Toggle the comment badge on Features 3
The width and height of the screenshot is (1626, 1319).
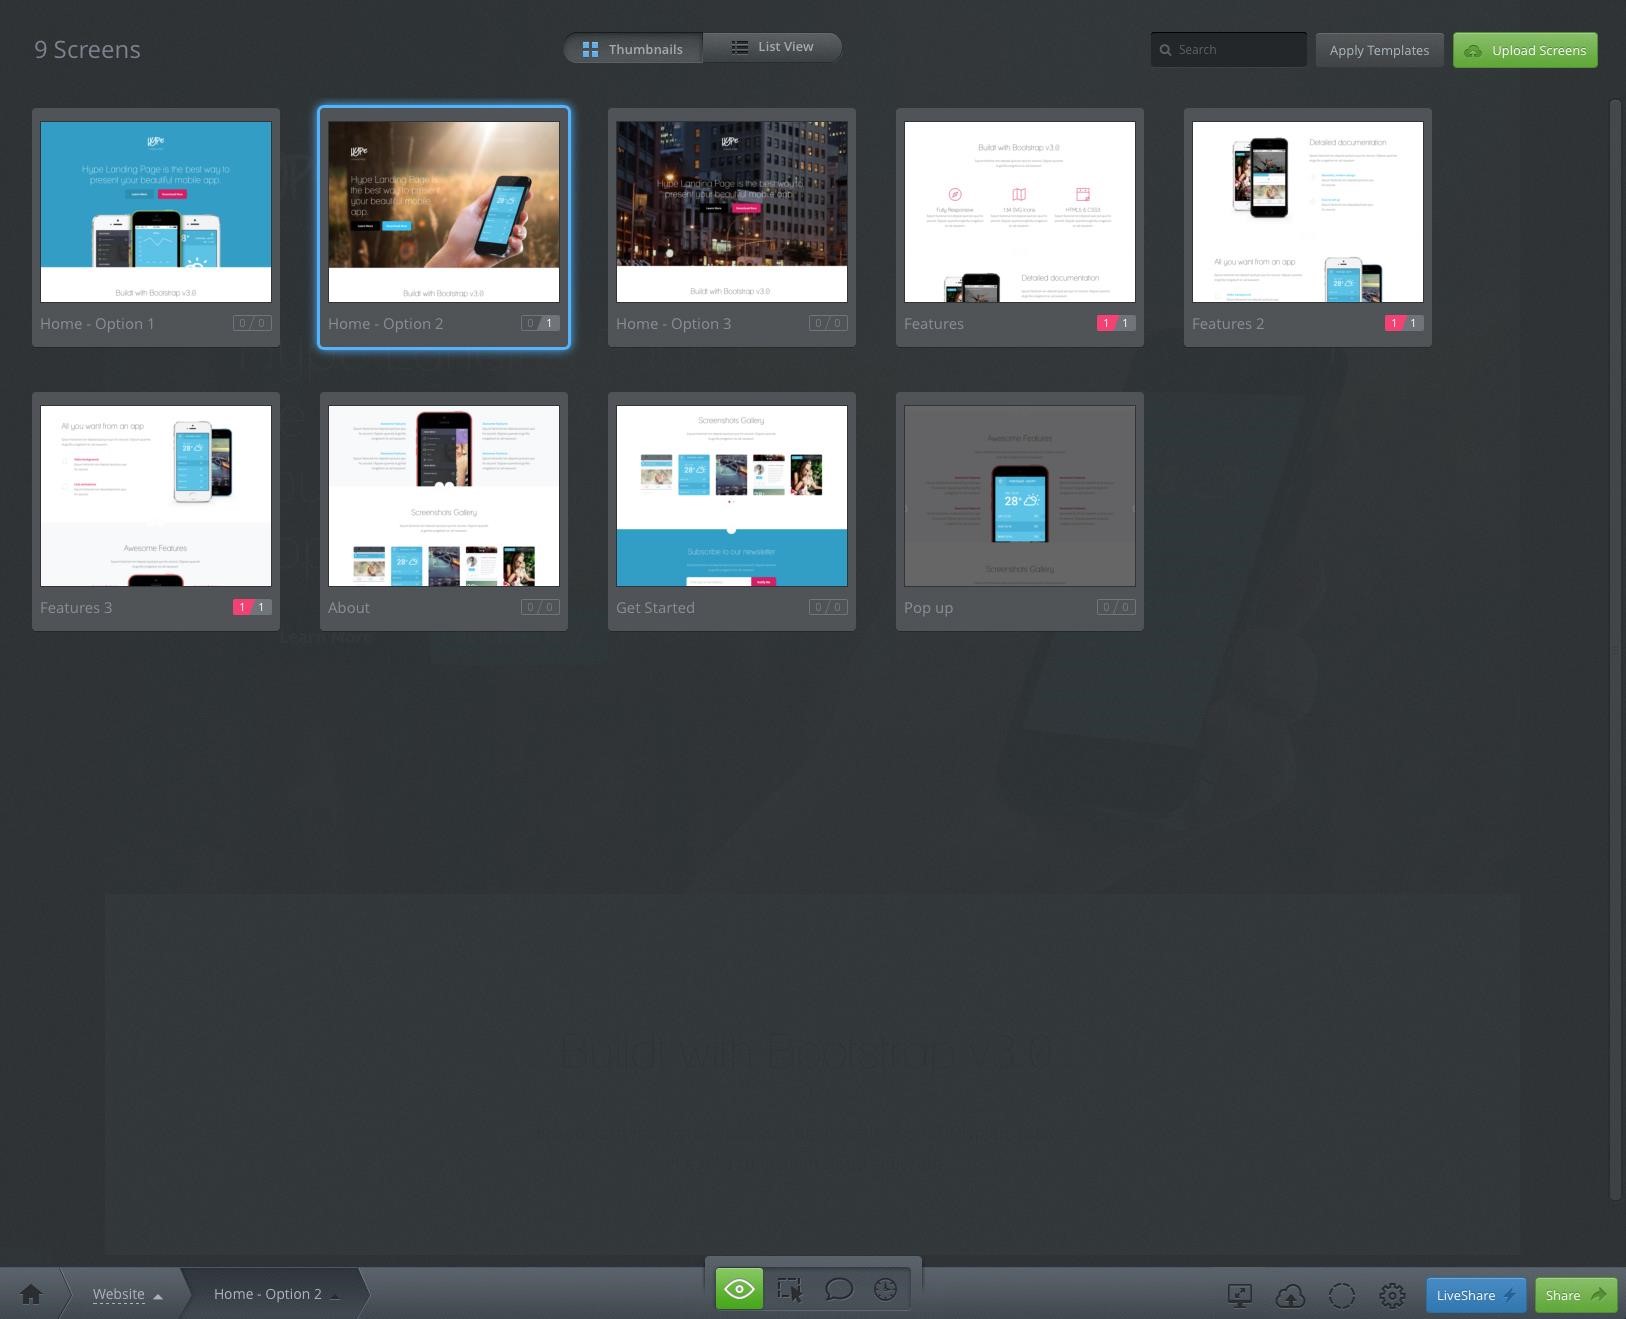[241, 607]
